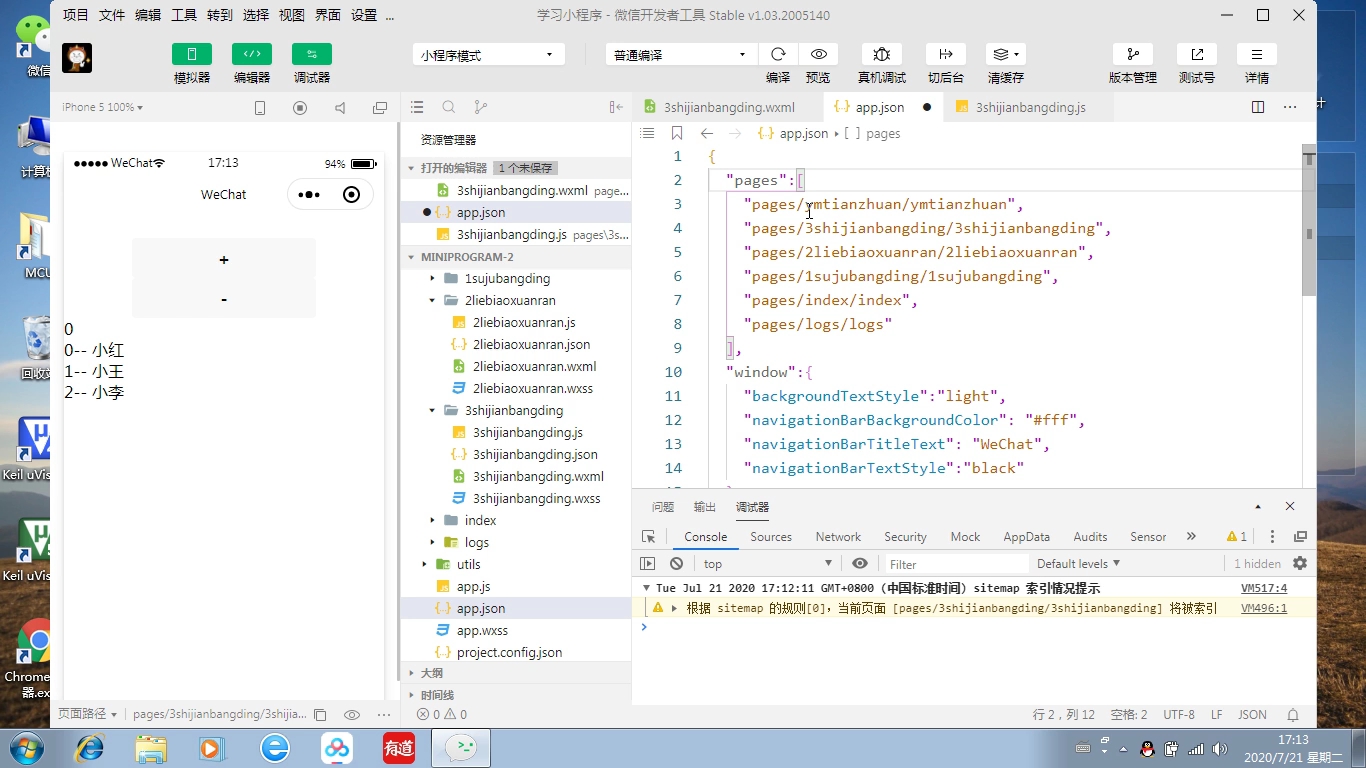
Task: Click the switch to background icon
Action: (946, 54)
